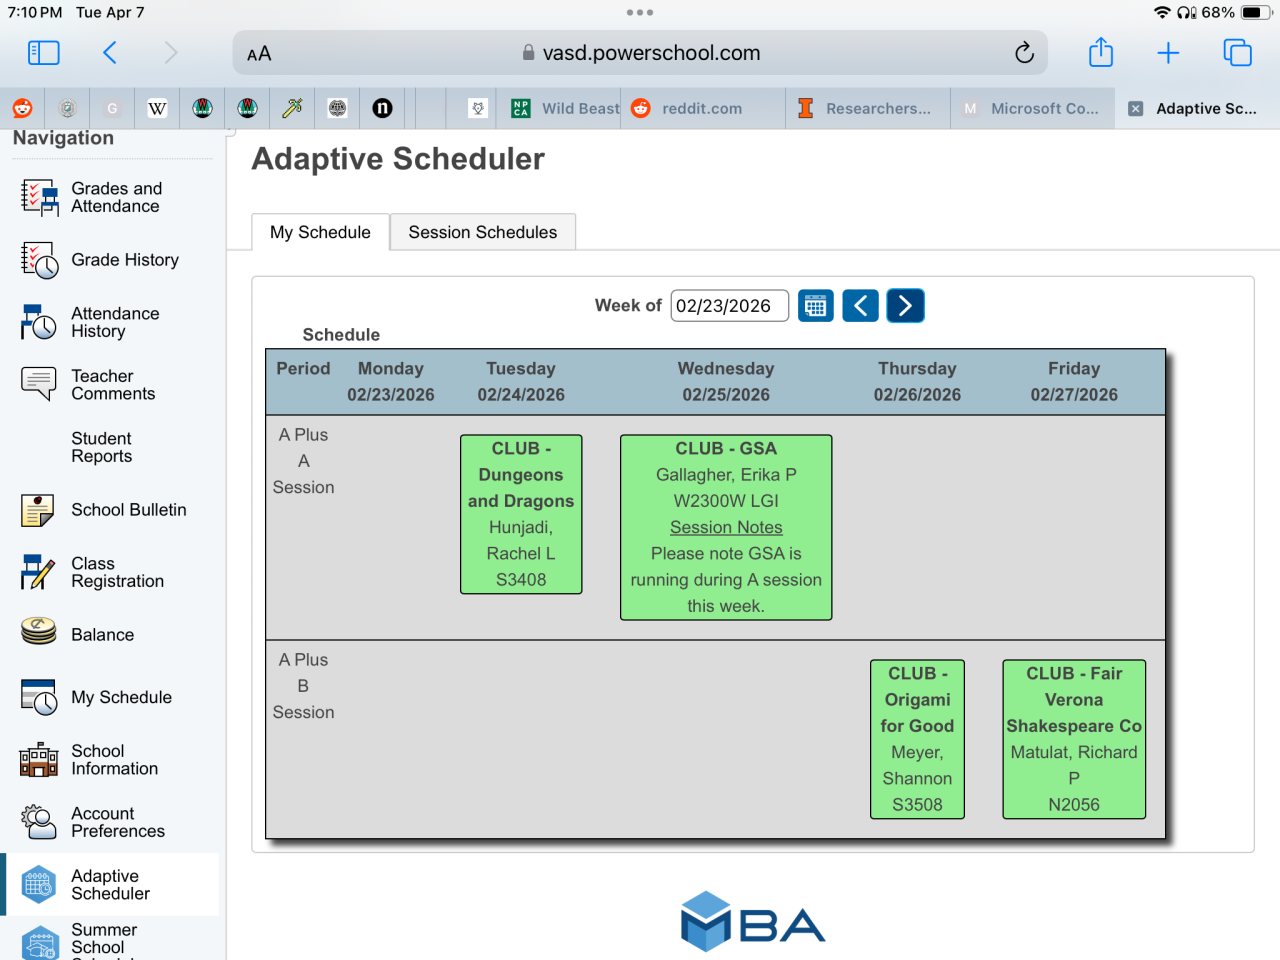The width and height of the screenshot is (1280, 960).
Task: Click the Week of date field
Action: point(729,306)
